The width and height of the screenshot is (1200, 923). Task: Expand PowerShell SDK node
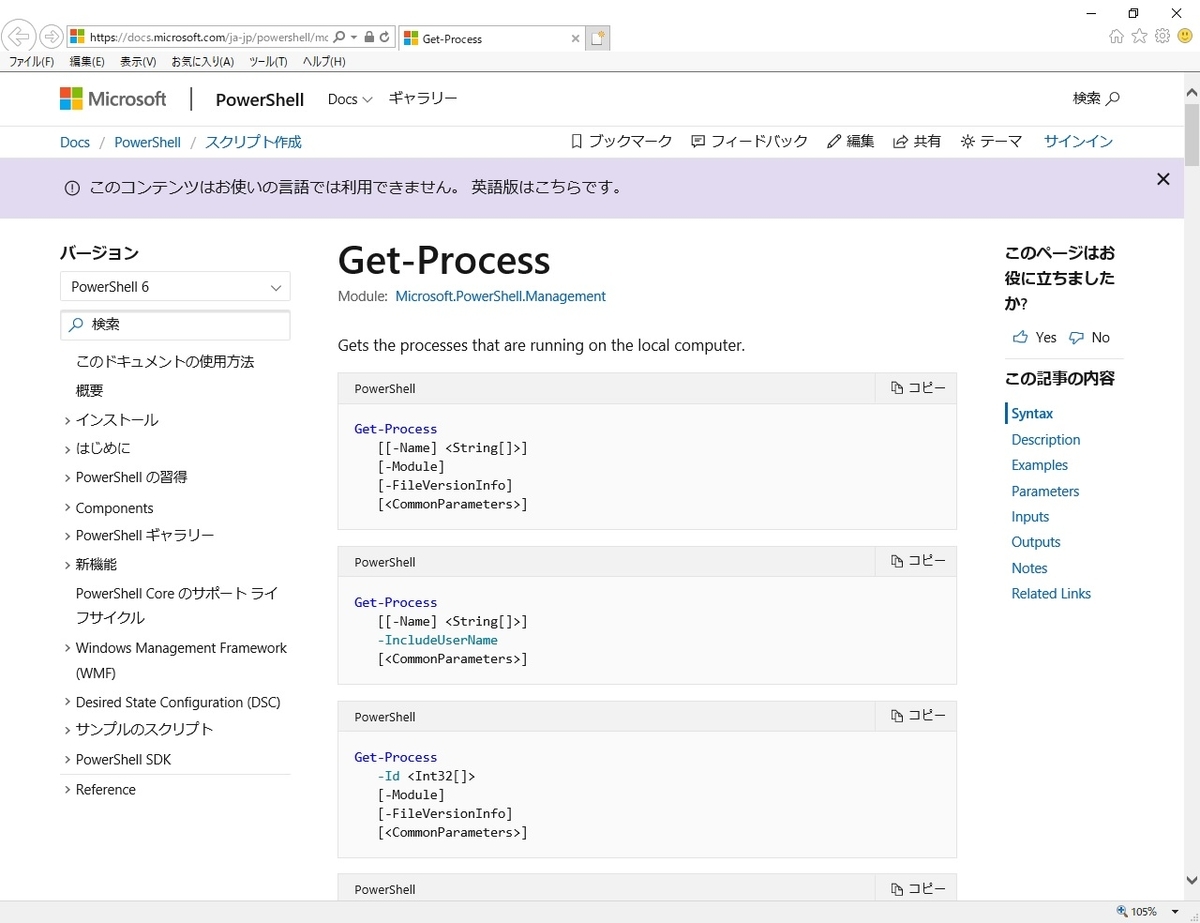(67, 760)
